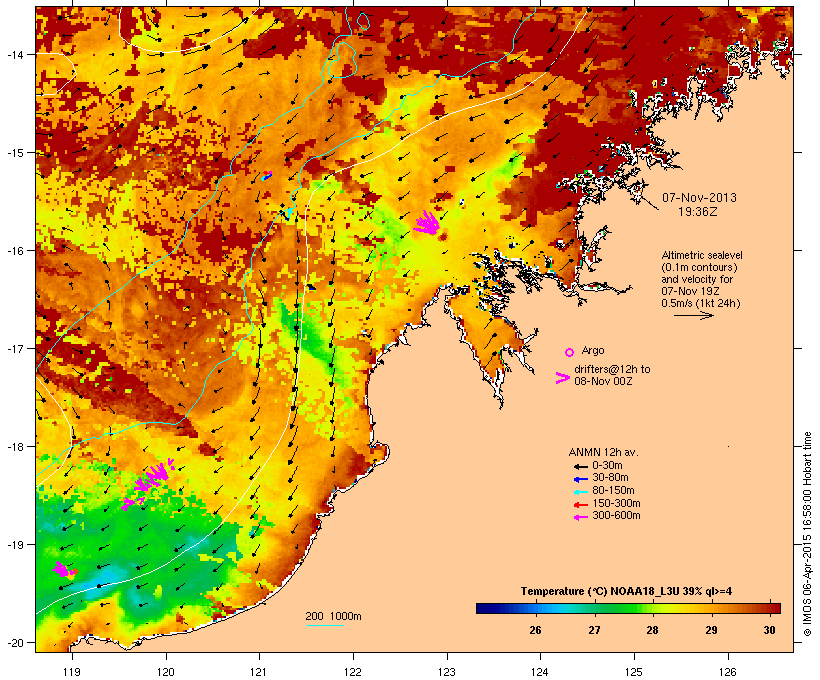The width and height of the screenshot is (820, 680).
Task: Click the vertical IMOS Hobart time credit
Action: point(807,534)
